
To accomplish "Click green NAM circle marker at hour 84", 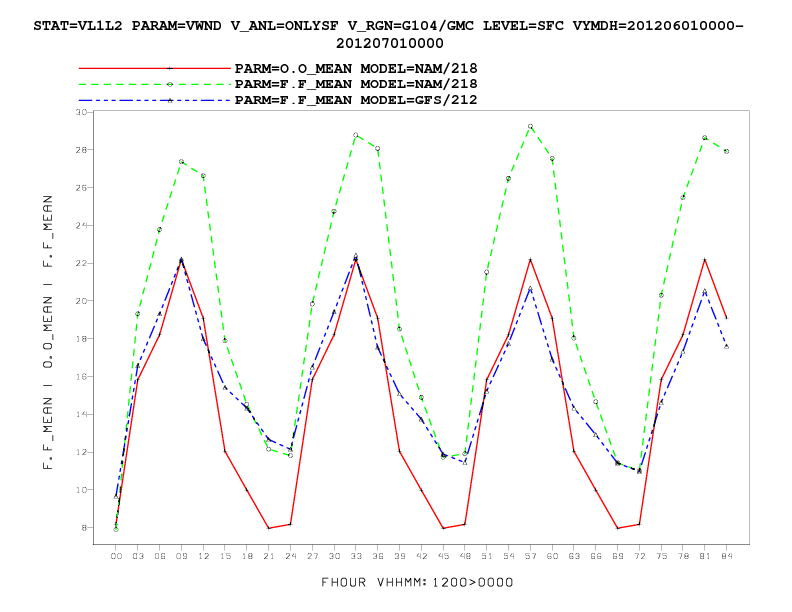I will click(726, 151).
